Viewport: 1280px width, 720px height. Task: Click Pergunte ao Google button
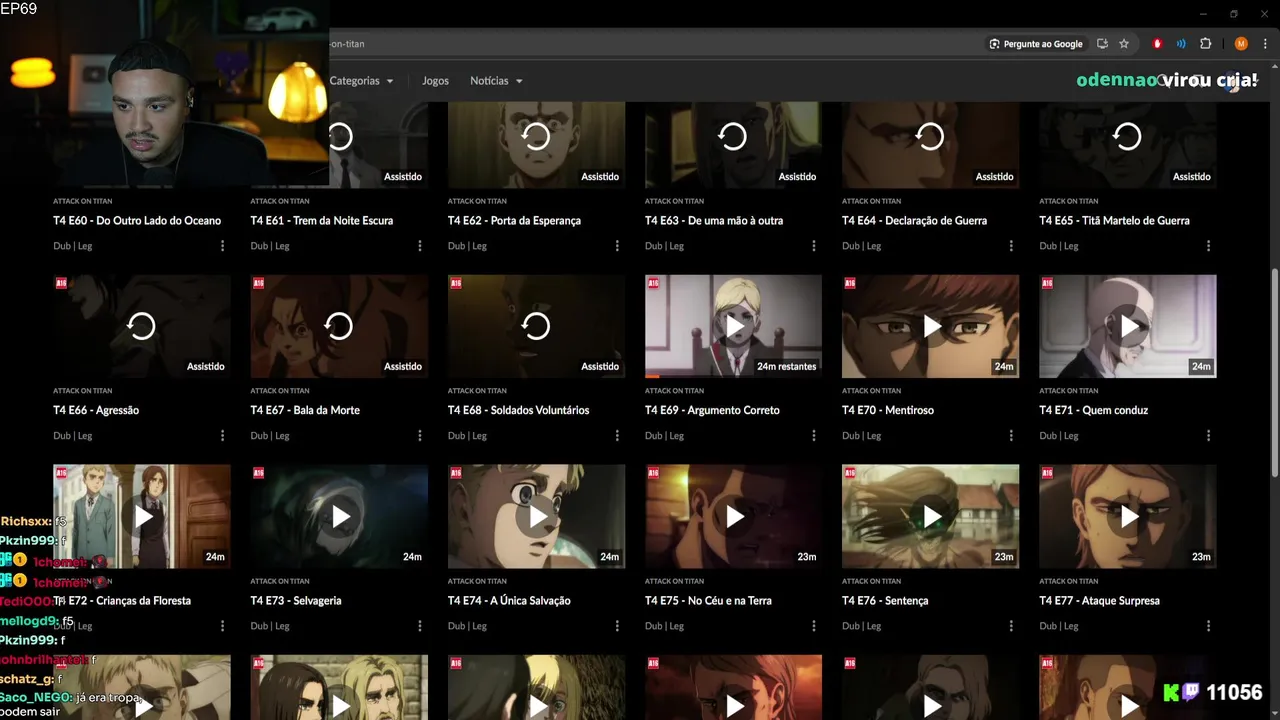(x=1036, y=44)
